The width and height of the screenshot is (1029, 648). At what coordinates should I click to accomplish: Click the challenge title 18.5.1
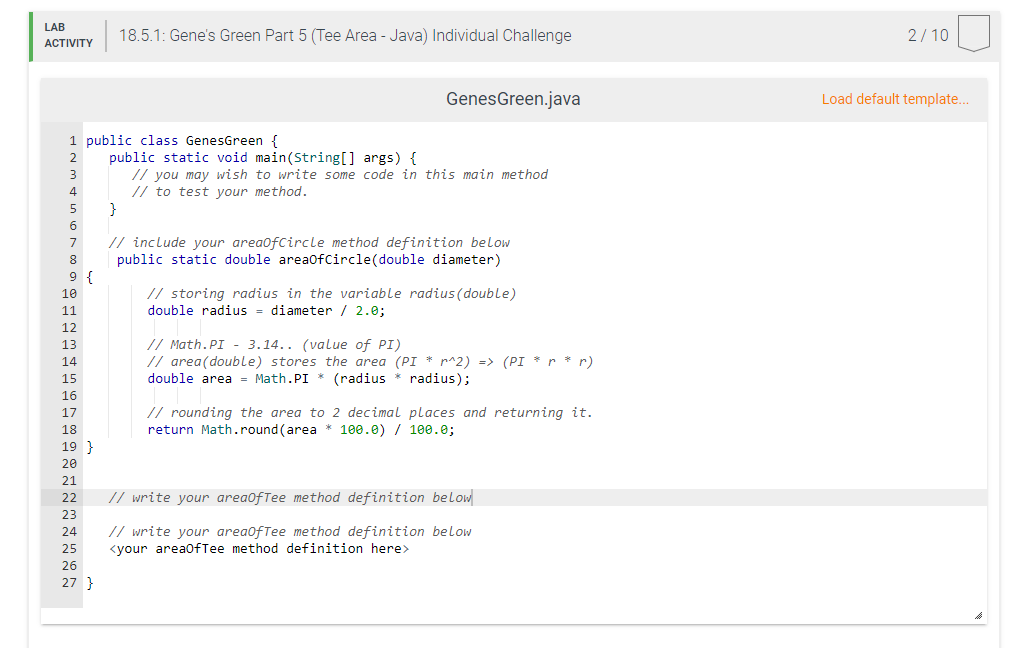(x=344, y=35)
